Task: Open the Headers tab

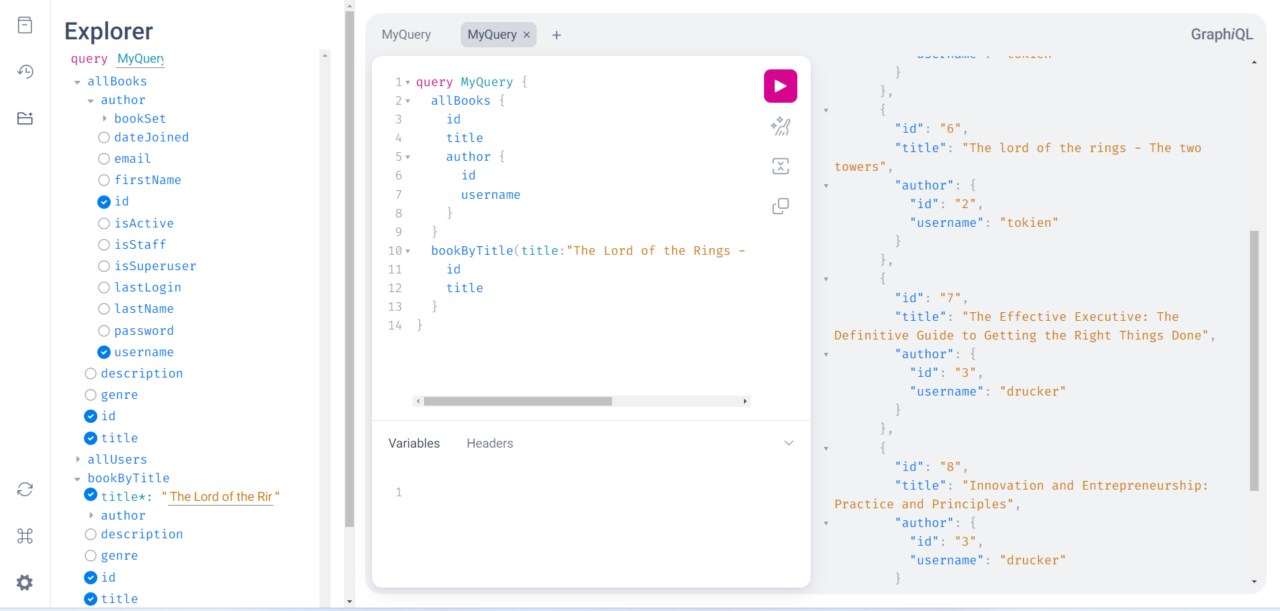Action: tap(489, 443)
